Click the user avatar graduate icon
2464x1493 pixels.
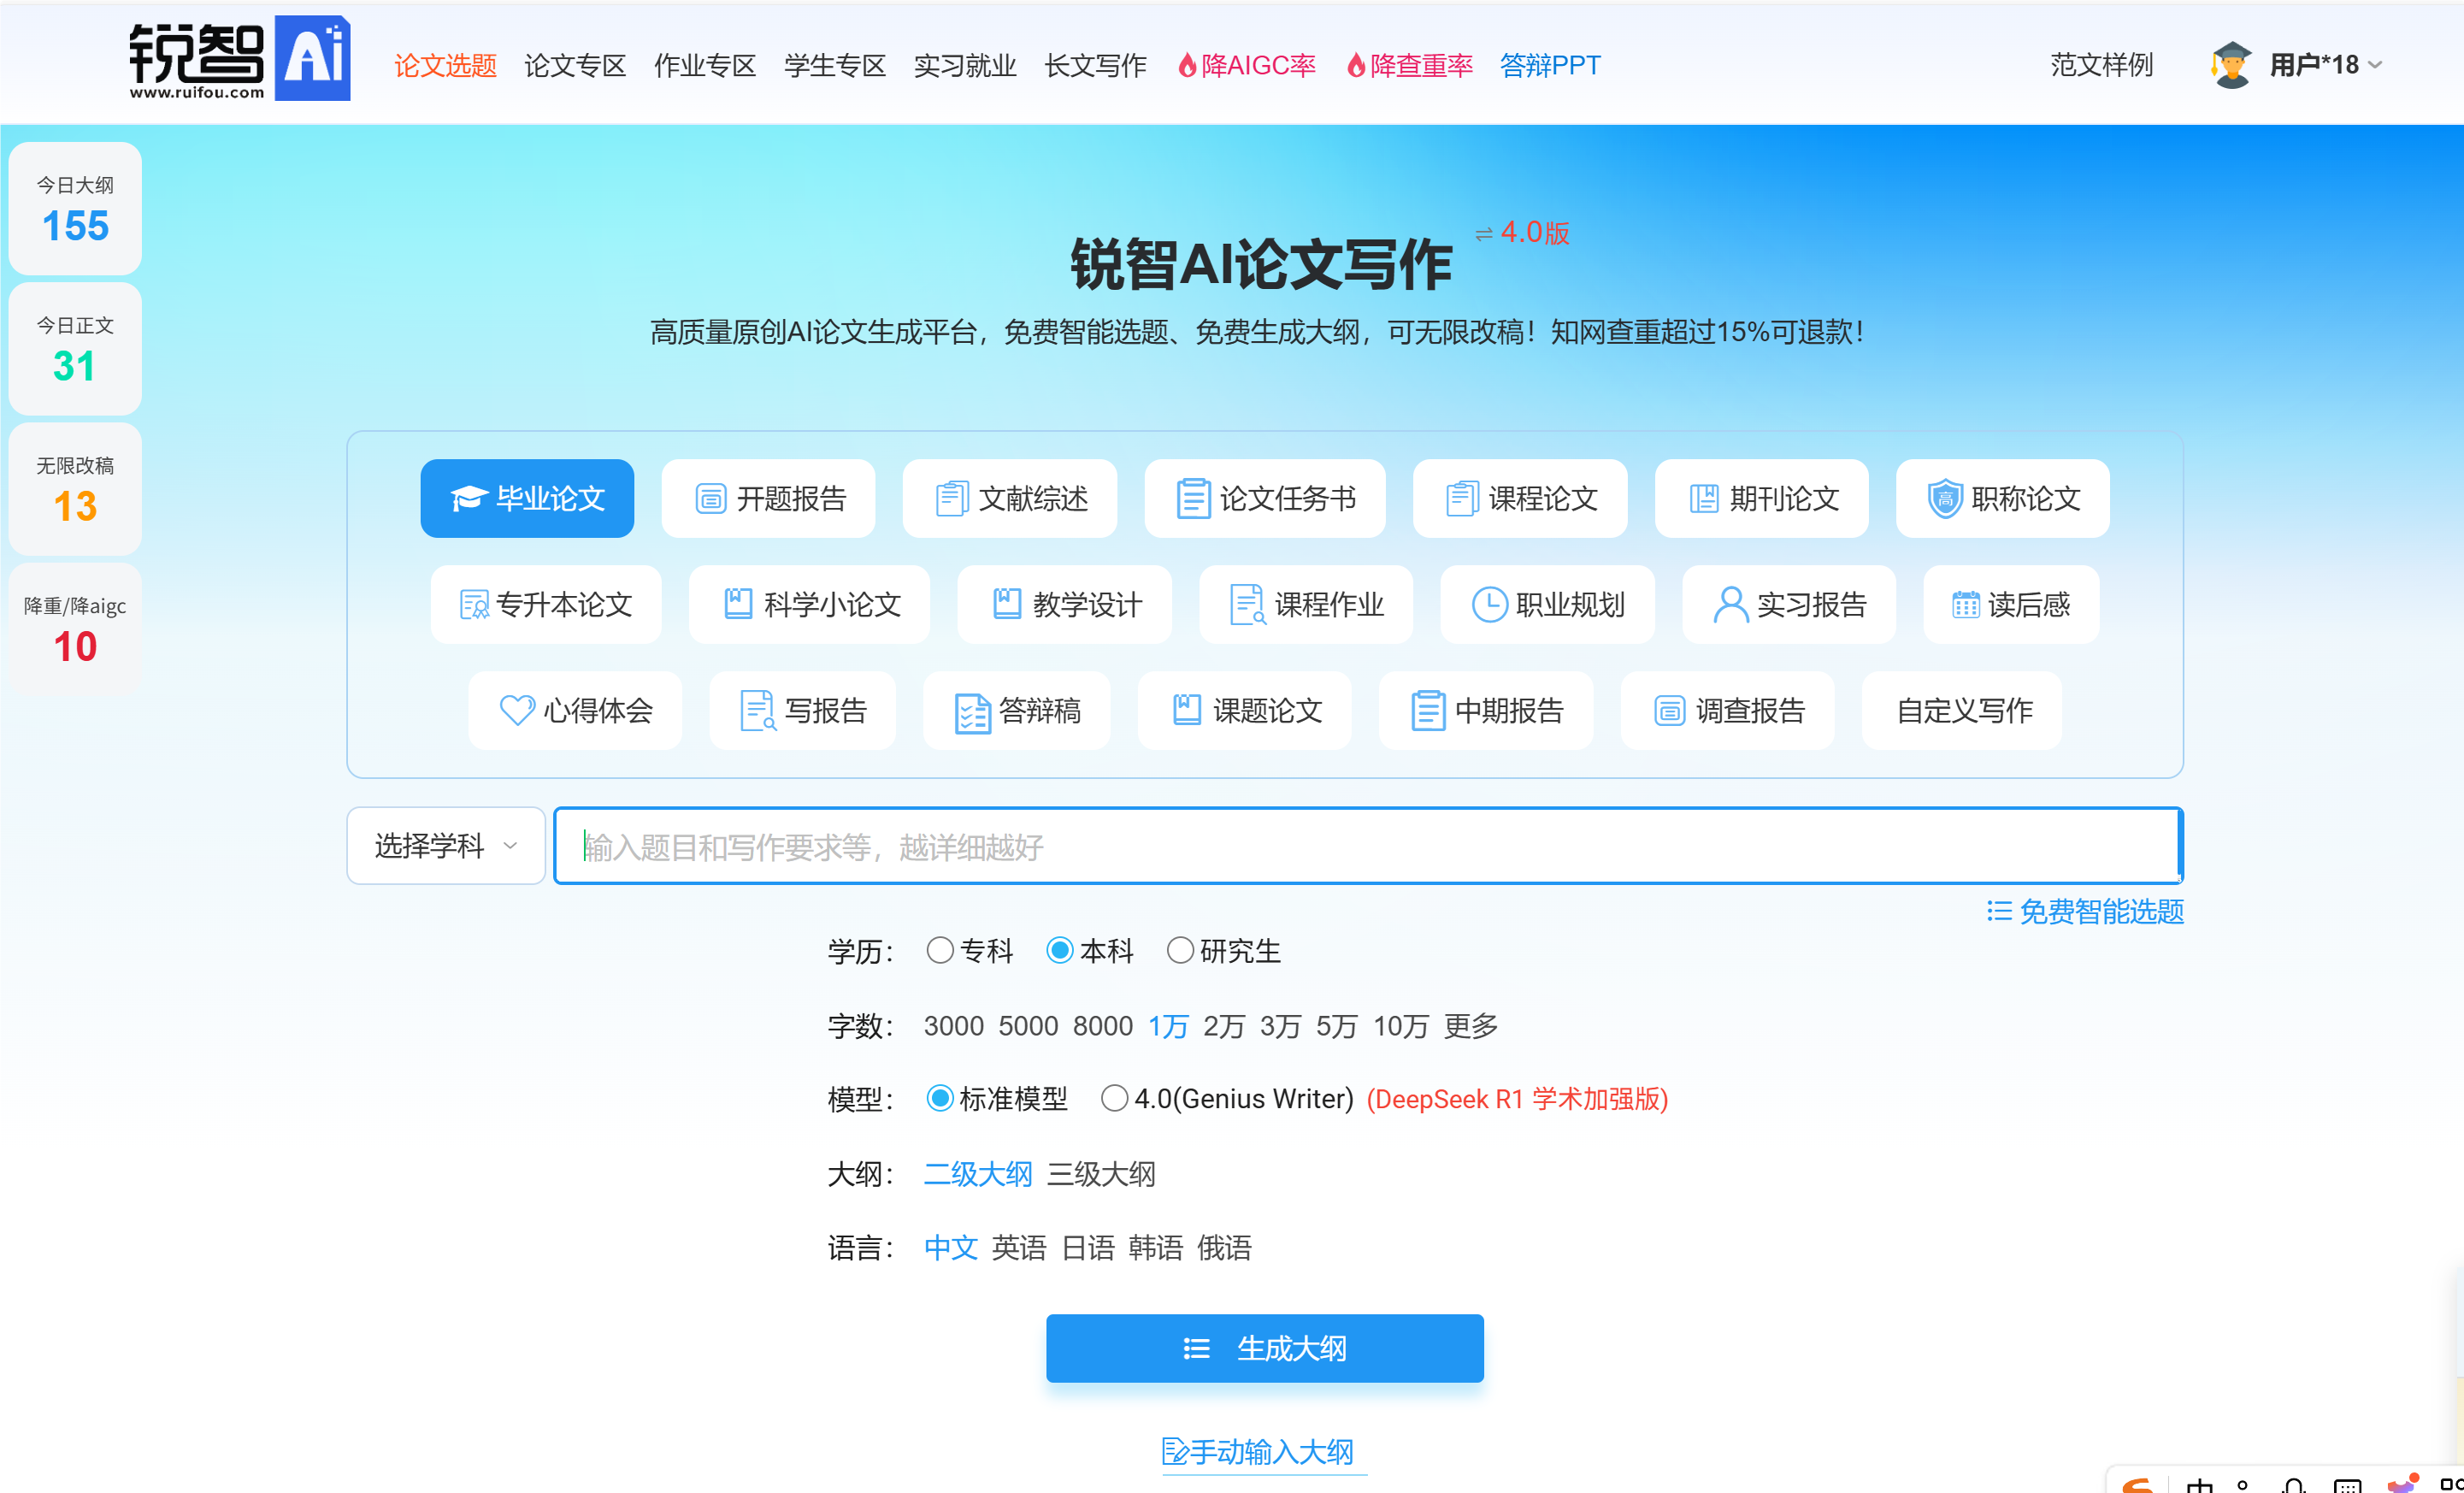[x=2231, y=65]
